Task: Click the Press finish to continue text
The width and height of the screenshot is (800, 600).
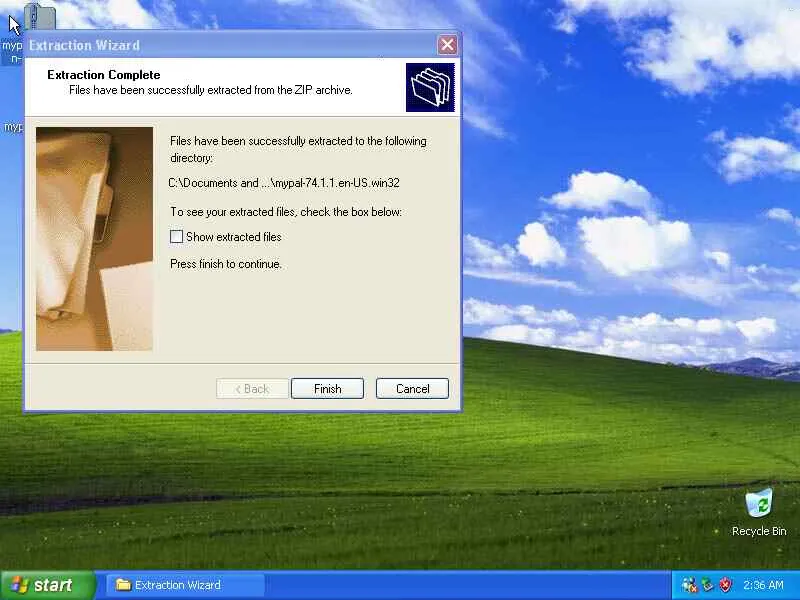Action: [226, 264]
